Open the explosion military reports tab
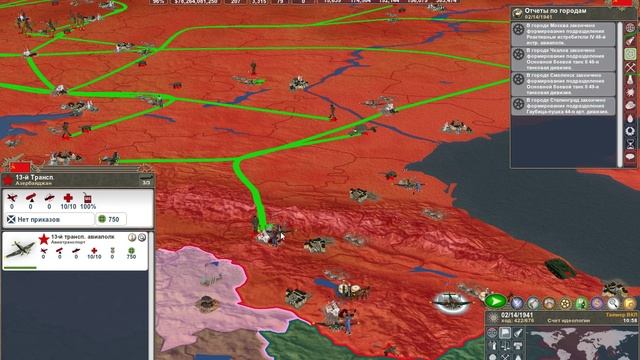 pyautogui.click(x=631, y=93)
